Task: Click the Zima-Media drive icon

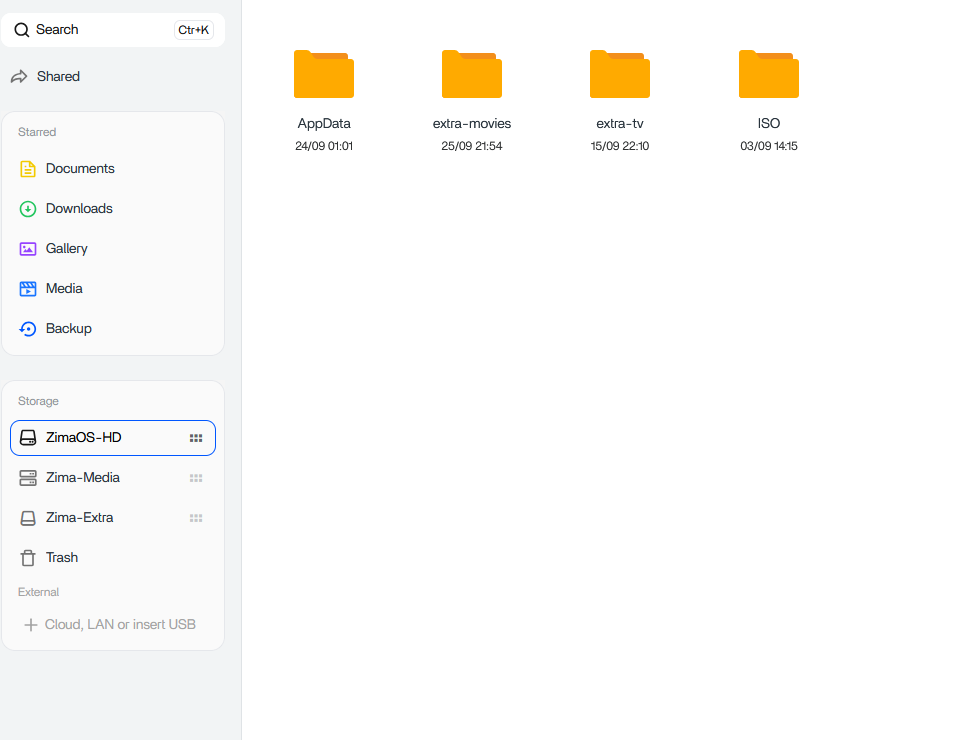Action: [28, 478]
